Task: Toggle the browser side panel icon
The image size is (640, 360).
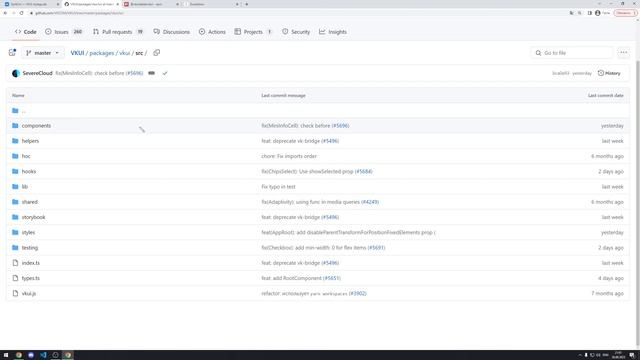Action: pos(589,13)
